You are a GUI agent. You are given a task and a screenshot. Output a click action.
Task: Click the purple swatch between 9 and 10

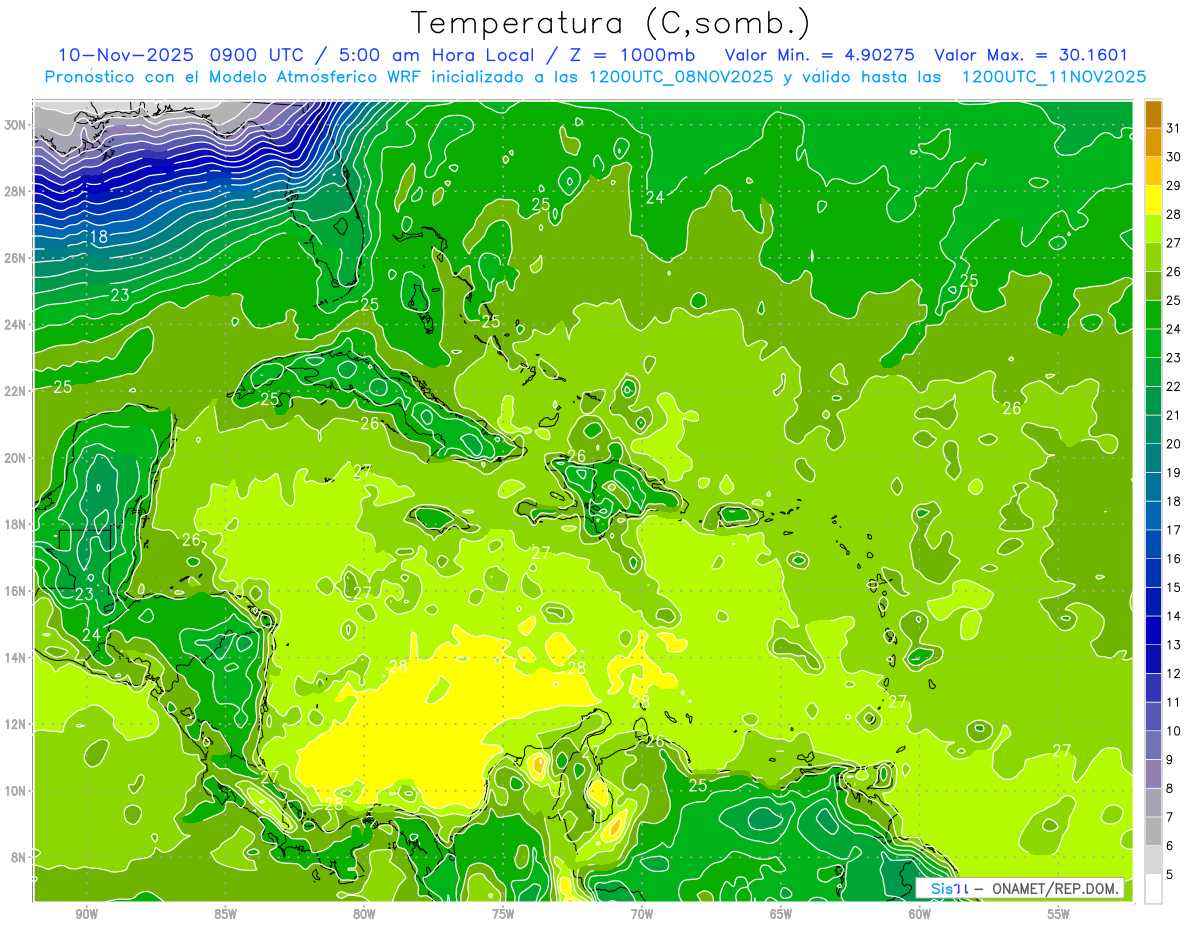[x=1153, y=745]
